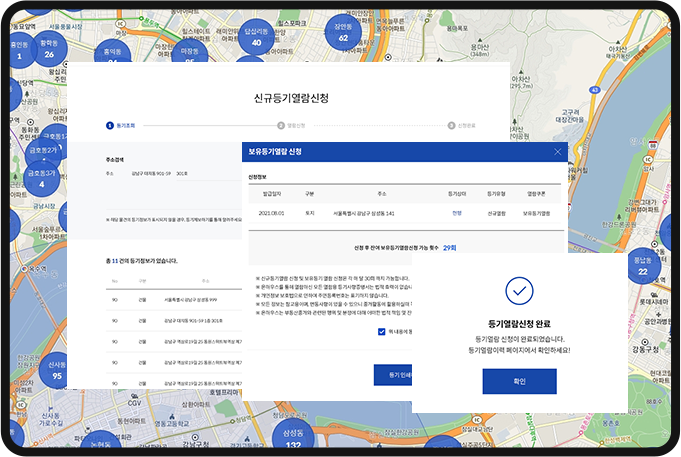
Task: Click the 2021.08.01 row in application table
Action: tap(272, 213)
